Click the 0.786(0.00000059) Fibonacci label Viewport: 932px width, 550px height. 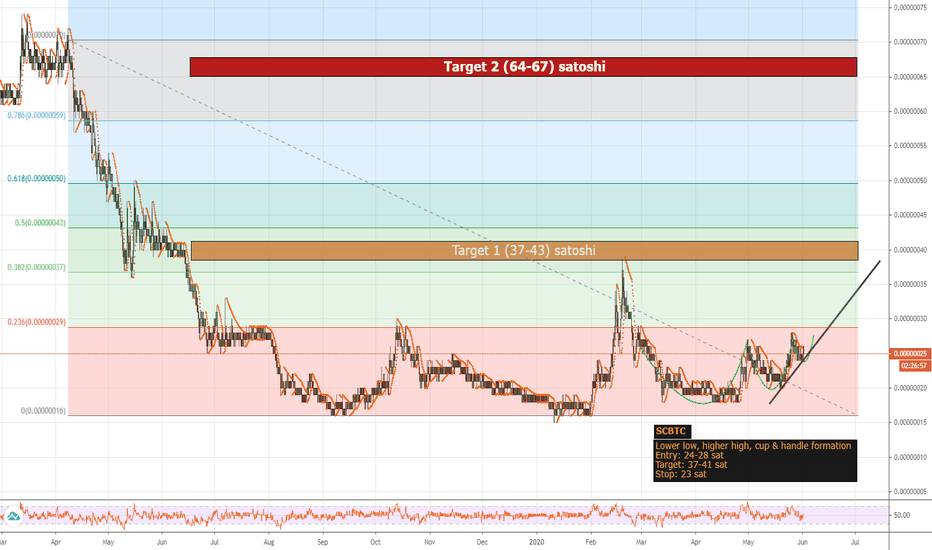[36, 115]
